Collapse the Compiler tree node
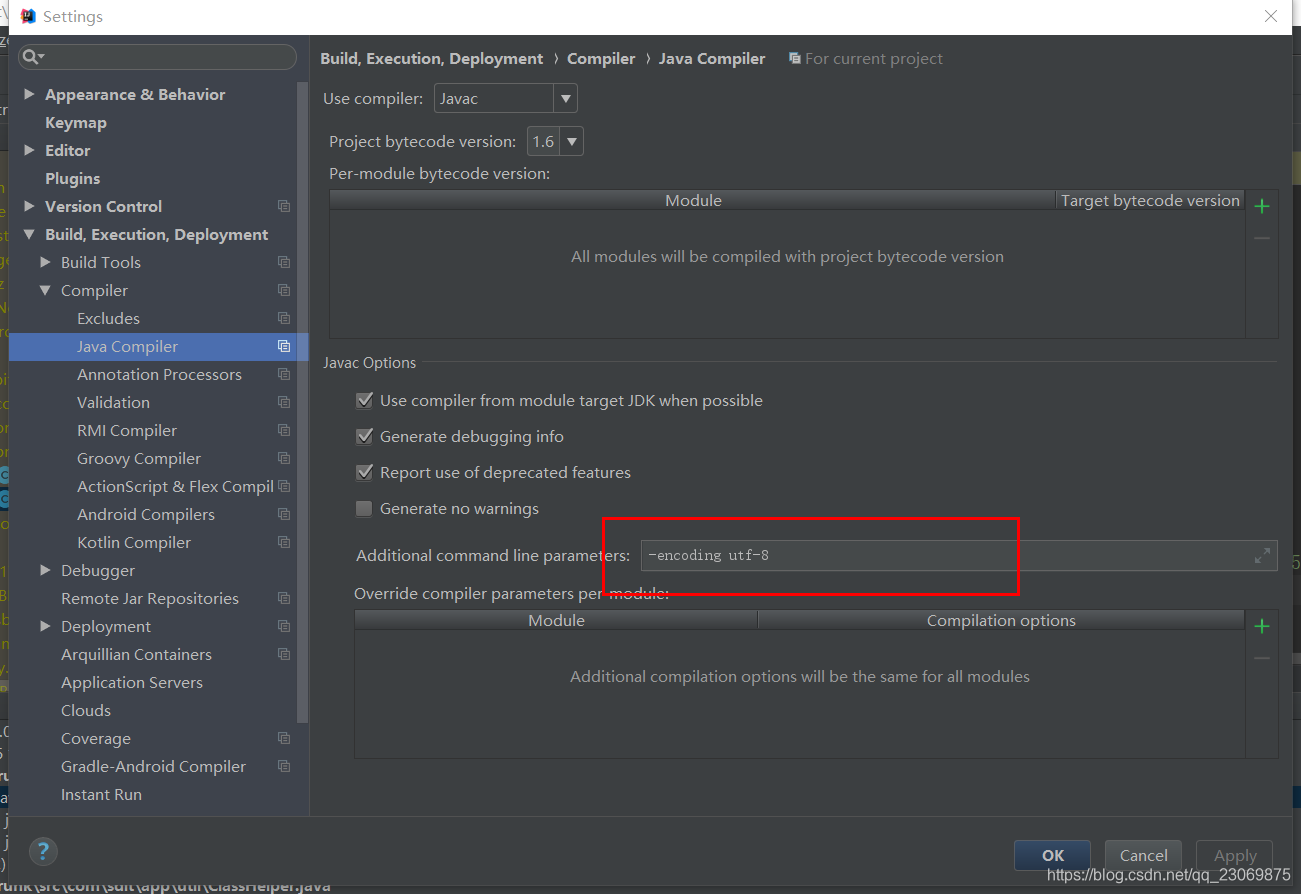Viewport: 1301px width, 894px height. (45, 290)
